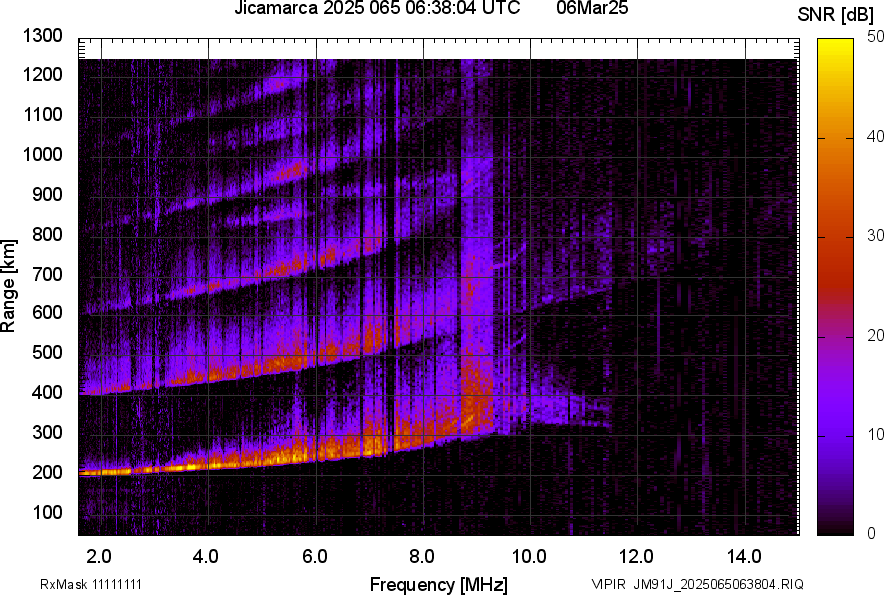Viewport: 884px width, 595px height.
Task: Click the range tick label '200'
Action: pyautogui.click(x=47, y=473)
